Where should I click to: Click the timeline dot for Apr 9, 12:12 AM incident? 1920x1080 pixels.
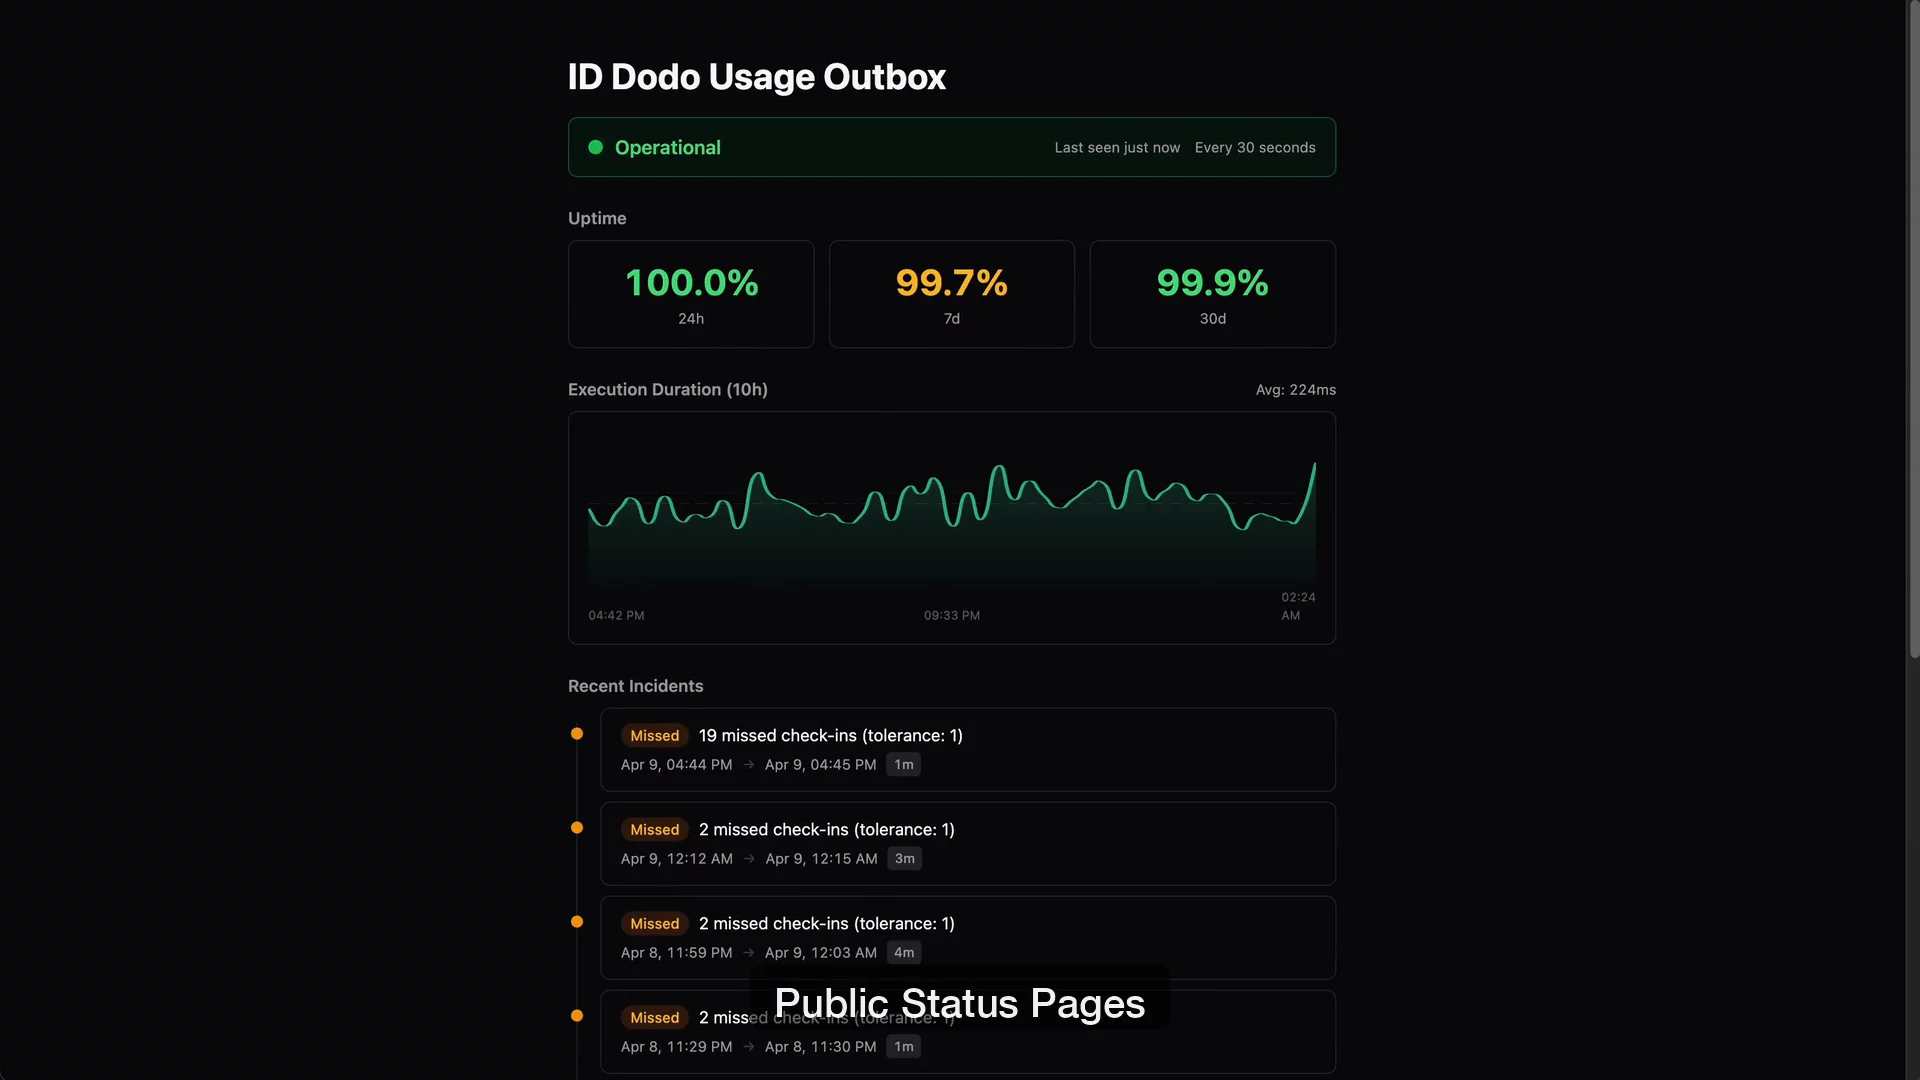coord(577,828)
